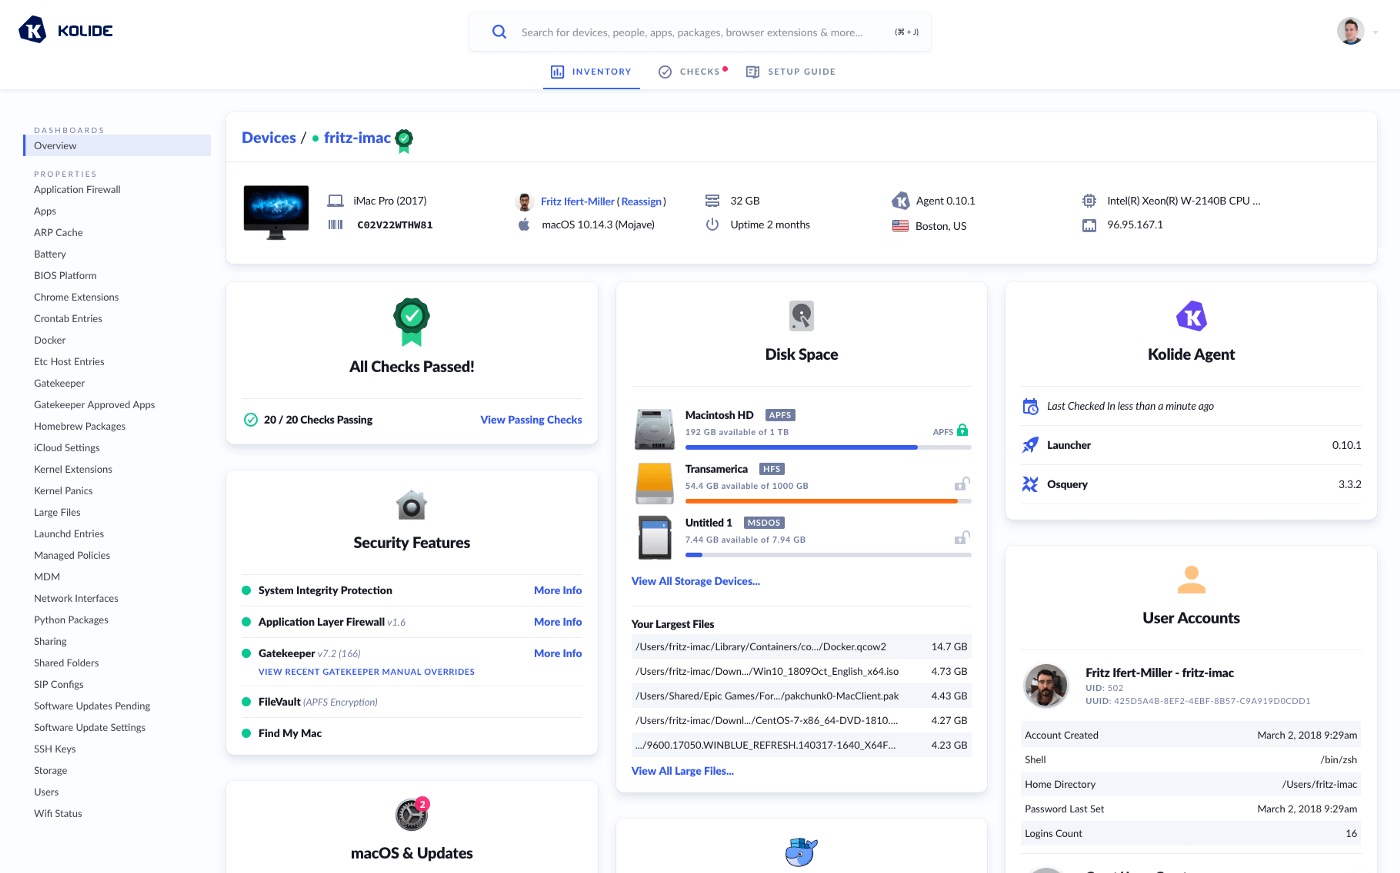Click the macOS & Updates icon with badge
Screen dimensions: 1400x873
411,814
